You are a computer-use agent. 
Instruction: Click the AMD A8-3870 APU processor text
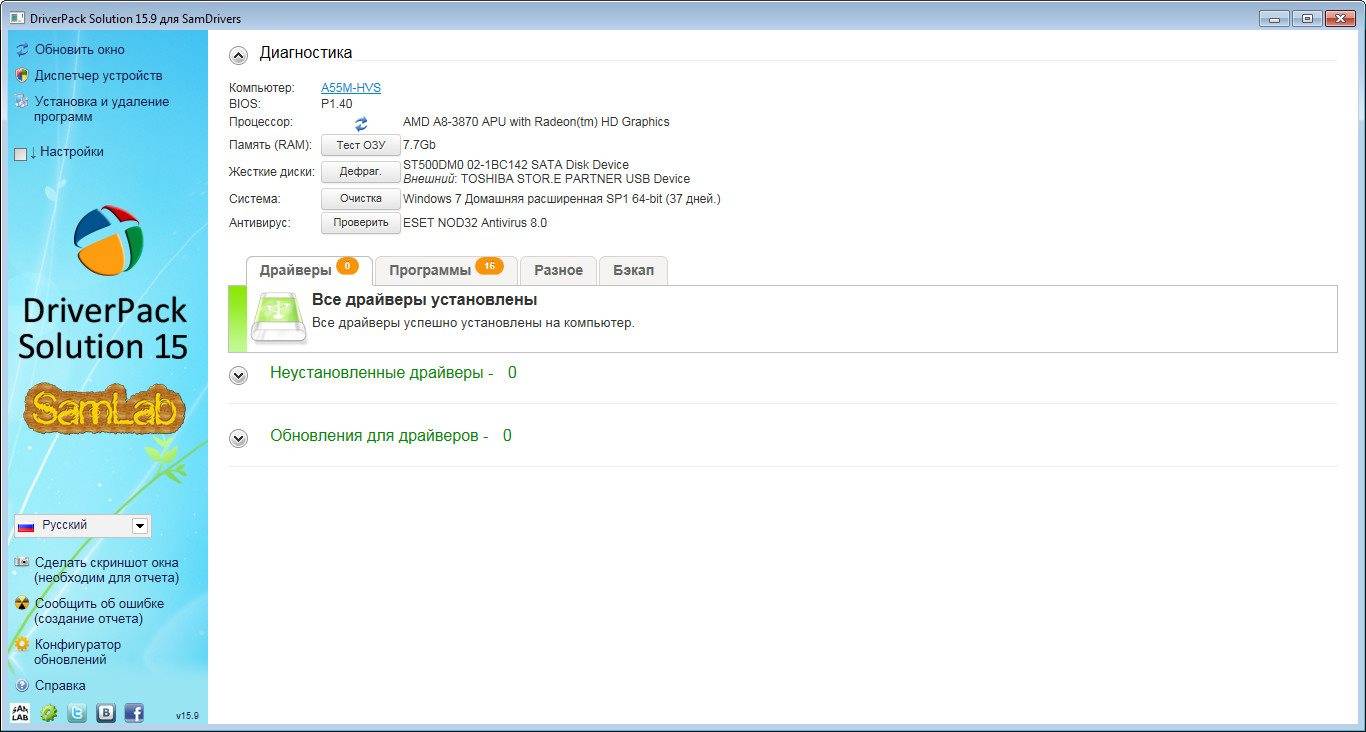[x=536, y=122]
